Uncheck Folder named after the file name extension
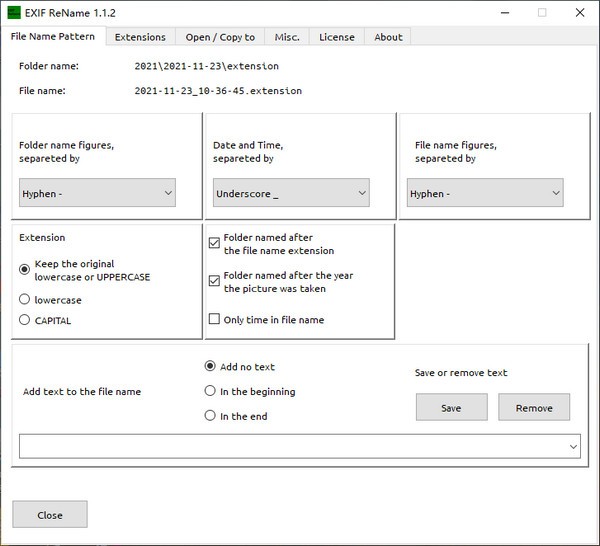The image size is (600, 546). coord(214,243)
